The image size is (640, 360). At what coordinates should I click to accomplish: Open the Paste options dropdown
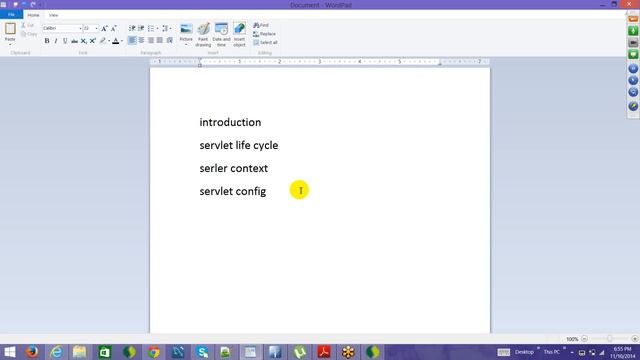10,44
